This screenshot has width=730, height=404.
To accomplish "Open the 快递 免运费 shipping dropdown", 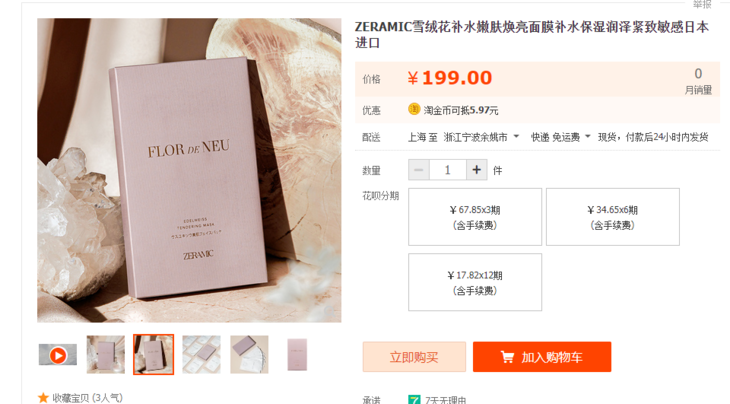I will tap(561, 137).
